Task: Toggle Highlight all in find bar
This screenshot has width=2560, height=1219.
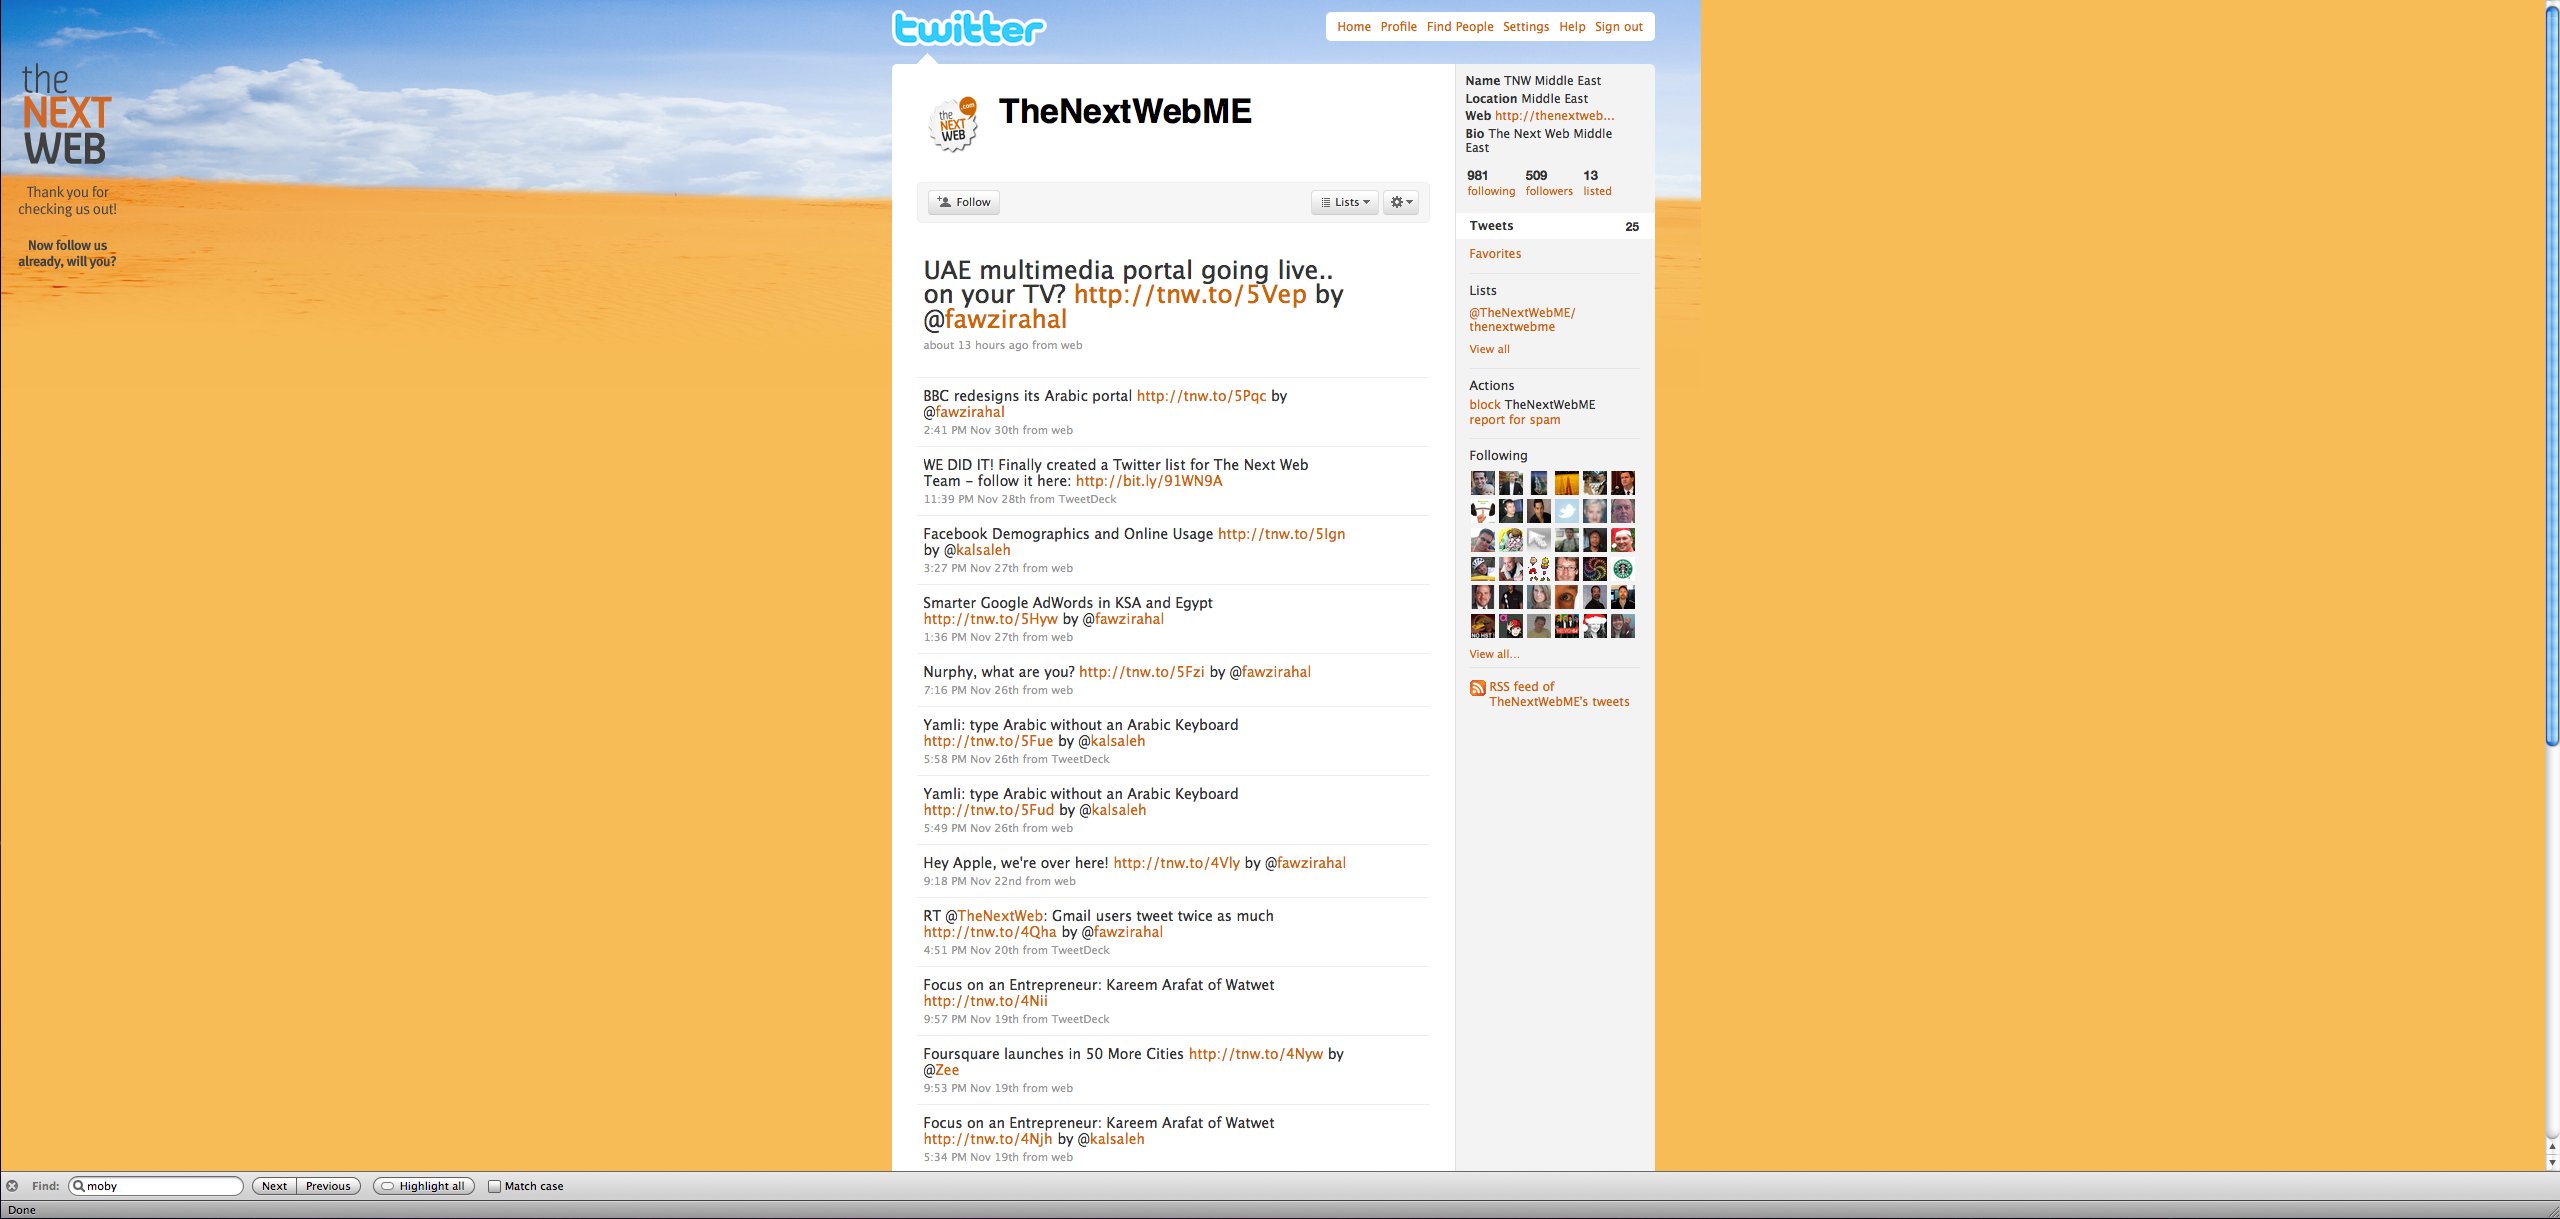Action: 423,1186
